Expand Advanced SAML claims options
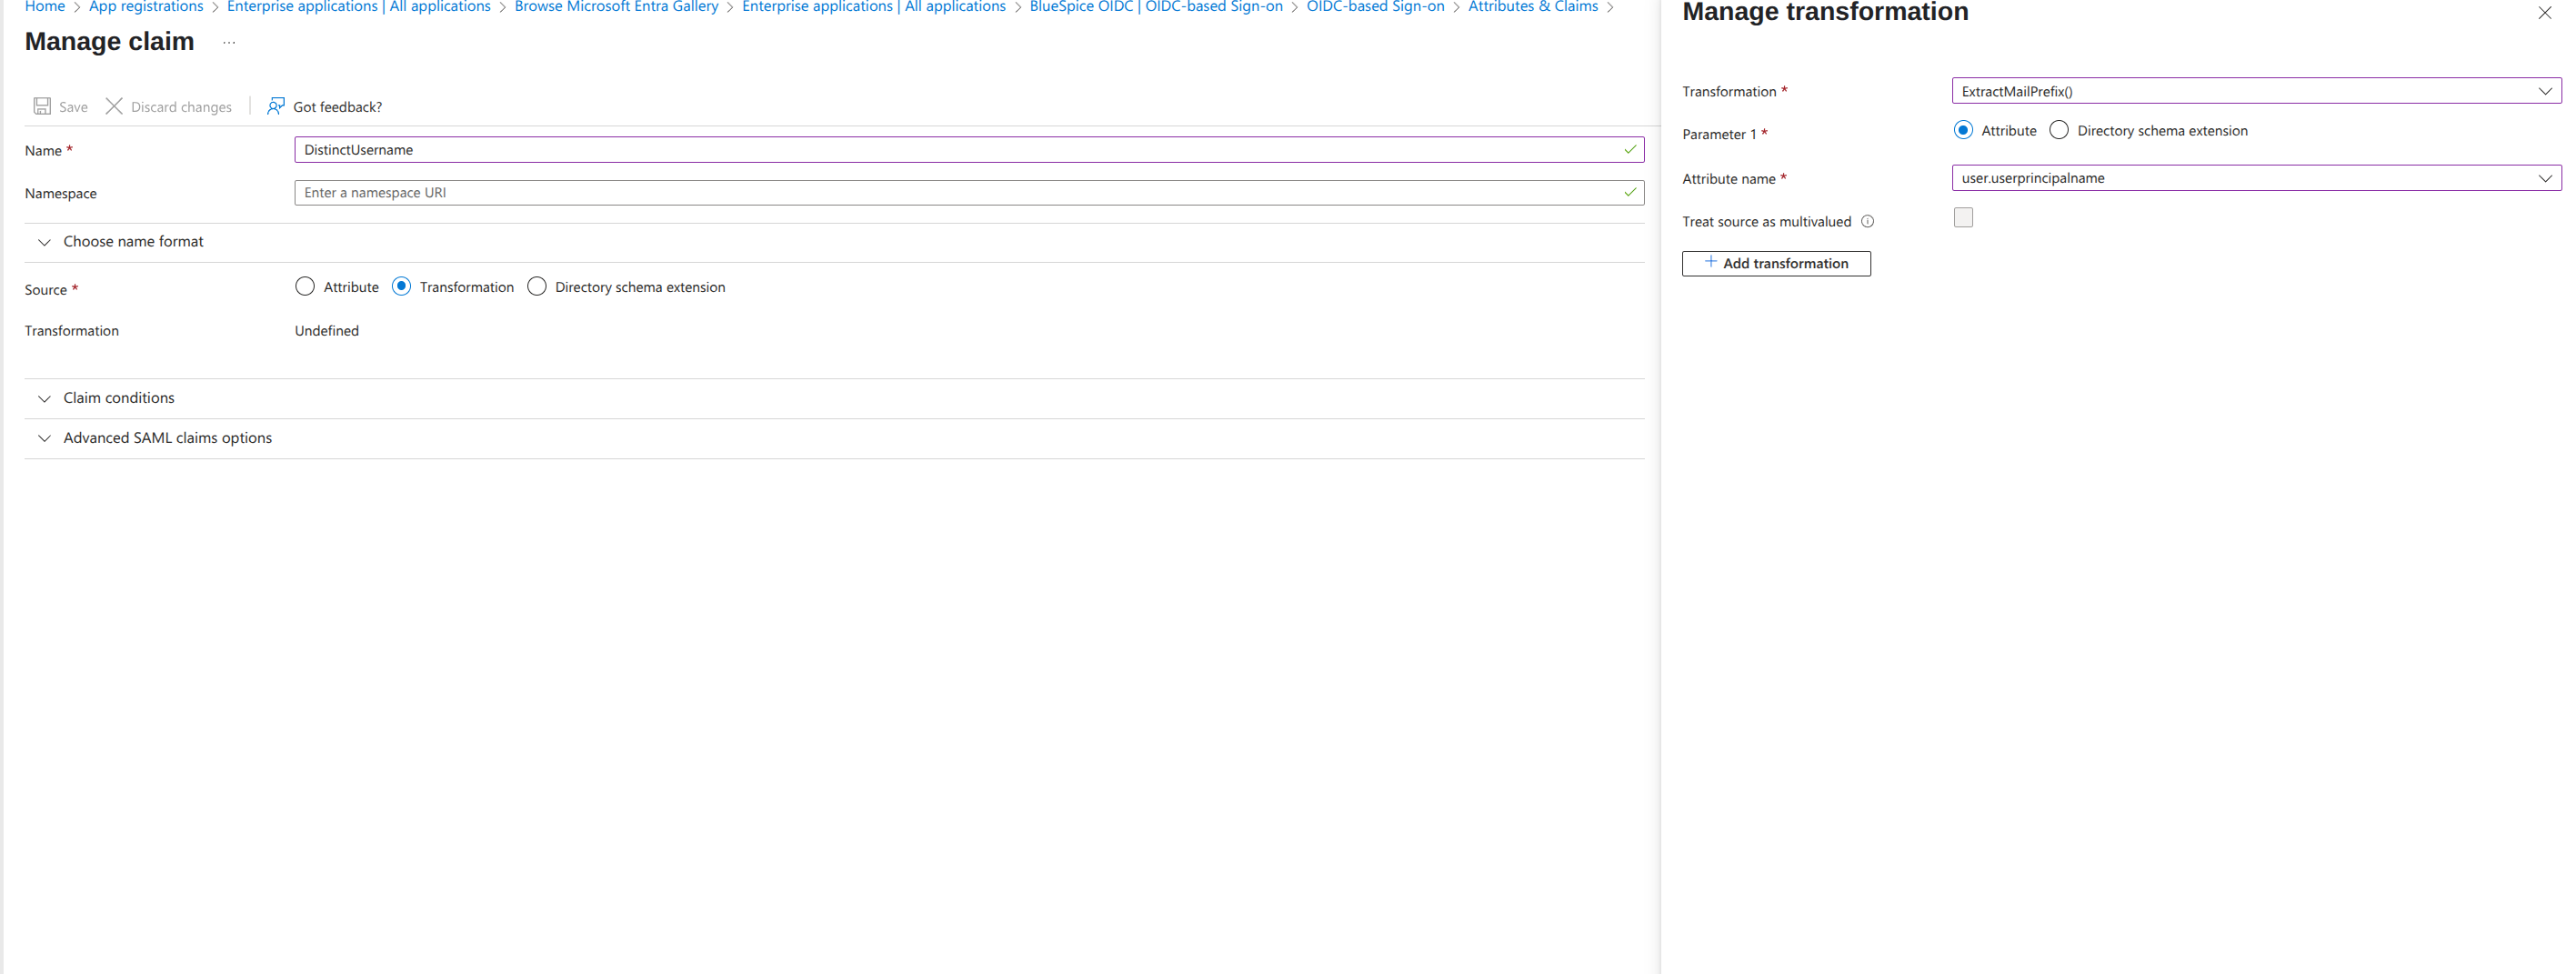The image size is (2576, 974). (167, 438)
